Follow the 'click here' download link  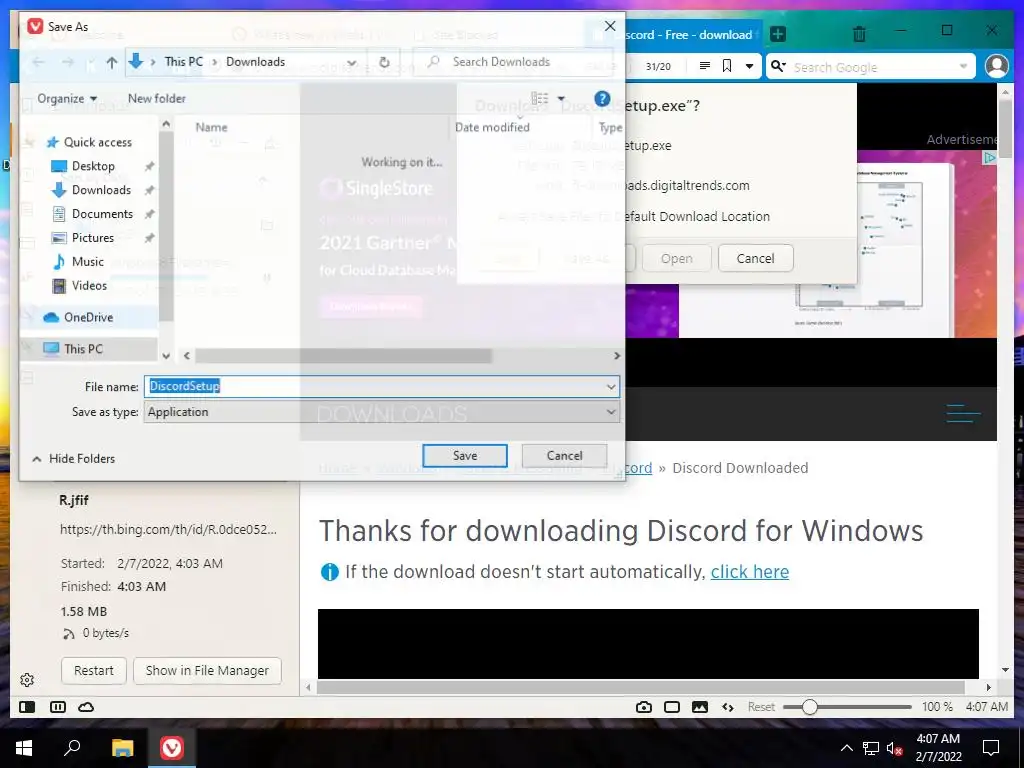[x=750, y=572]
